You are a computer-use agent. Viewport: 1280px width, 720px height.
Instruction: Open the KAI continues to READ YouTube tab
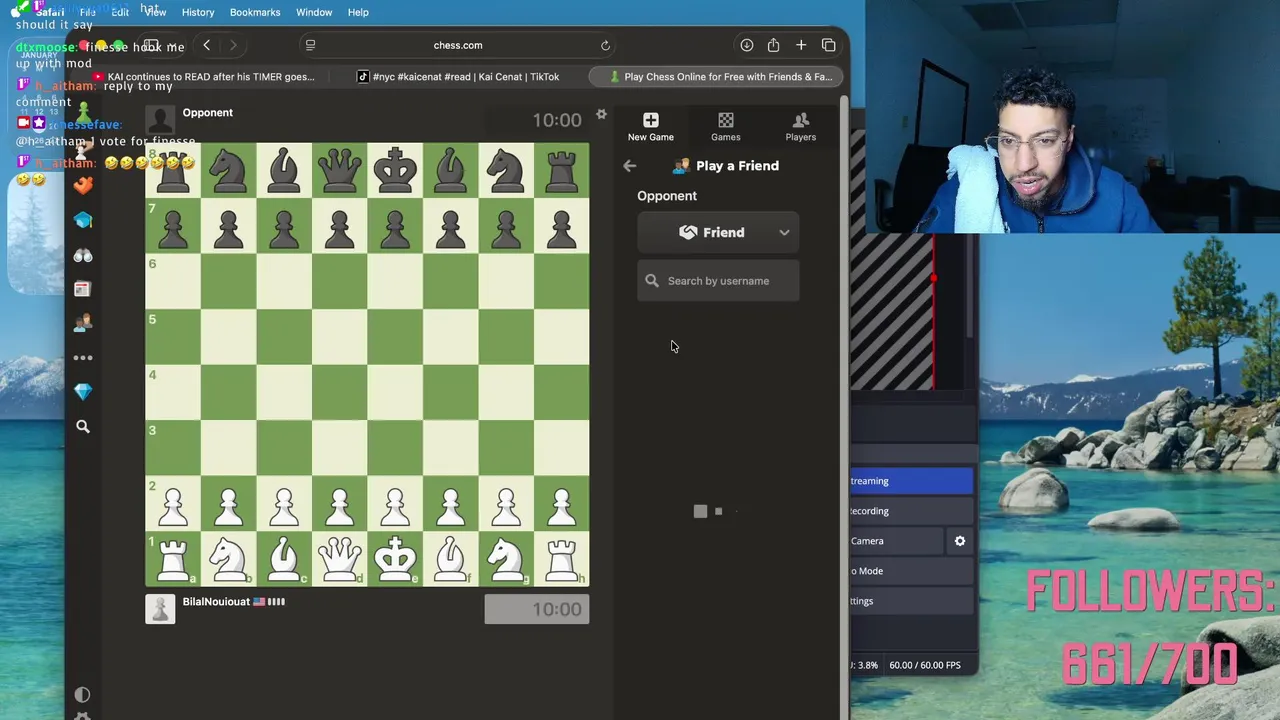click(x=205, y=76)
